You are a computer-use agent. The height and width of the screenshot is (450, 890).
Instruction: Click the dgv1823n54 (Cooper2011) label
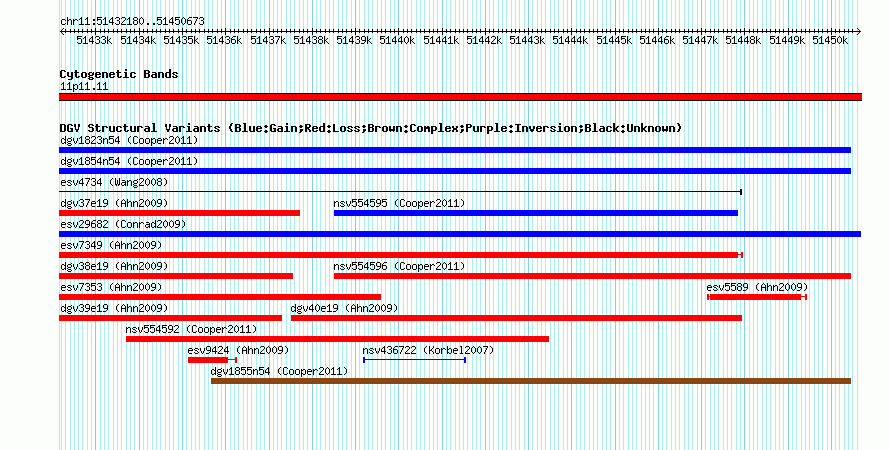[129, 140]
